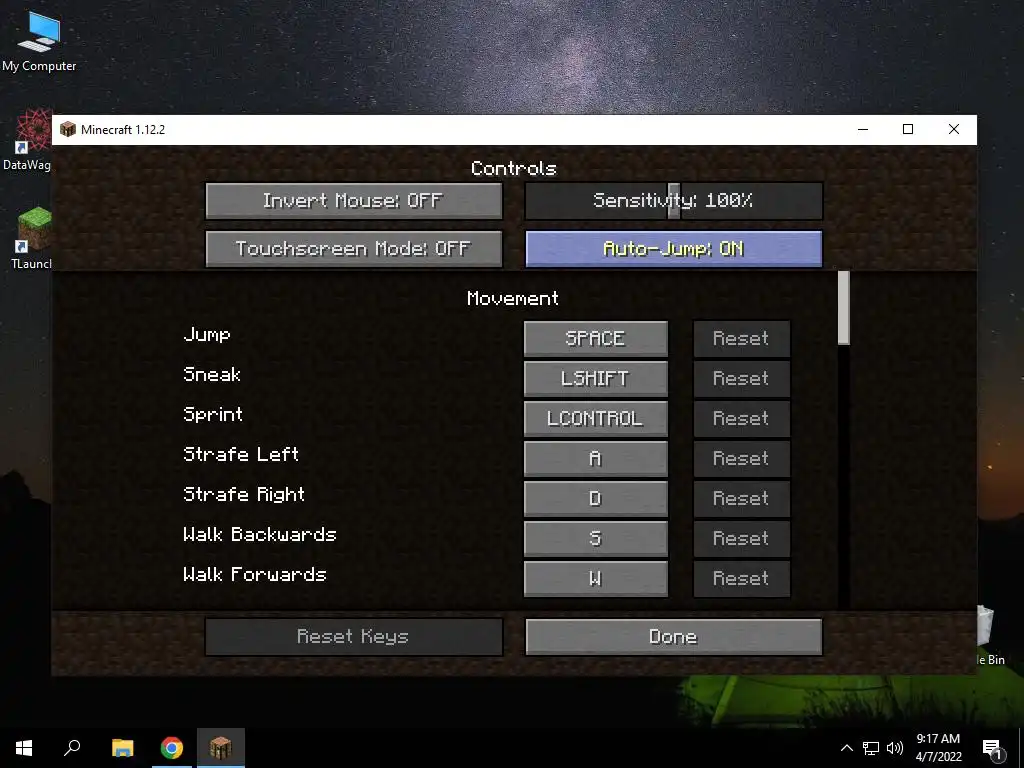Click the Sneak label text
Viewport: 1024px width, 768px height.
[212, 374]
